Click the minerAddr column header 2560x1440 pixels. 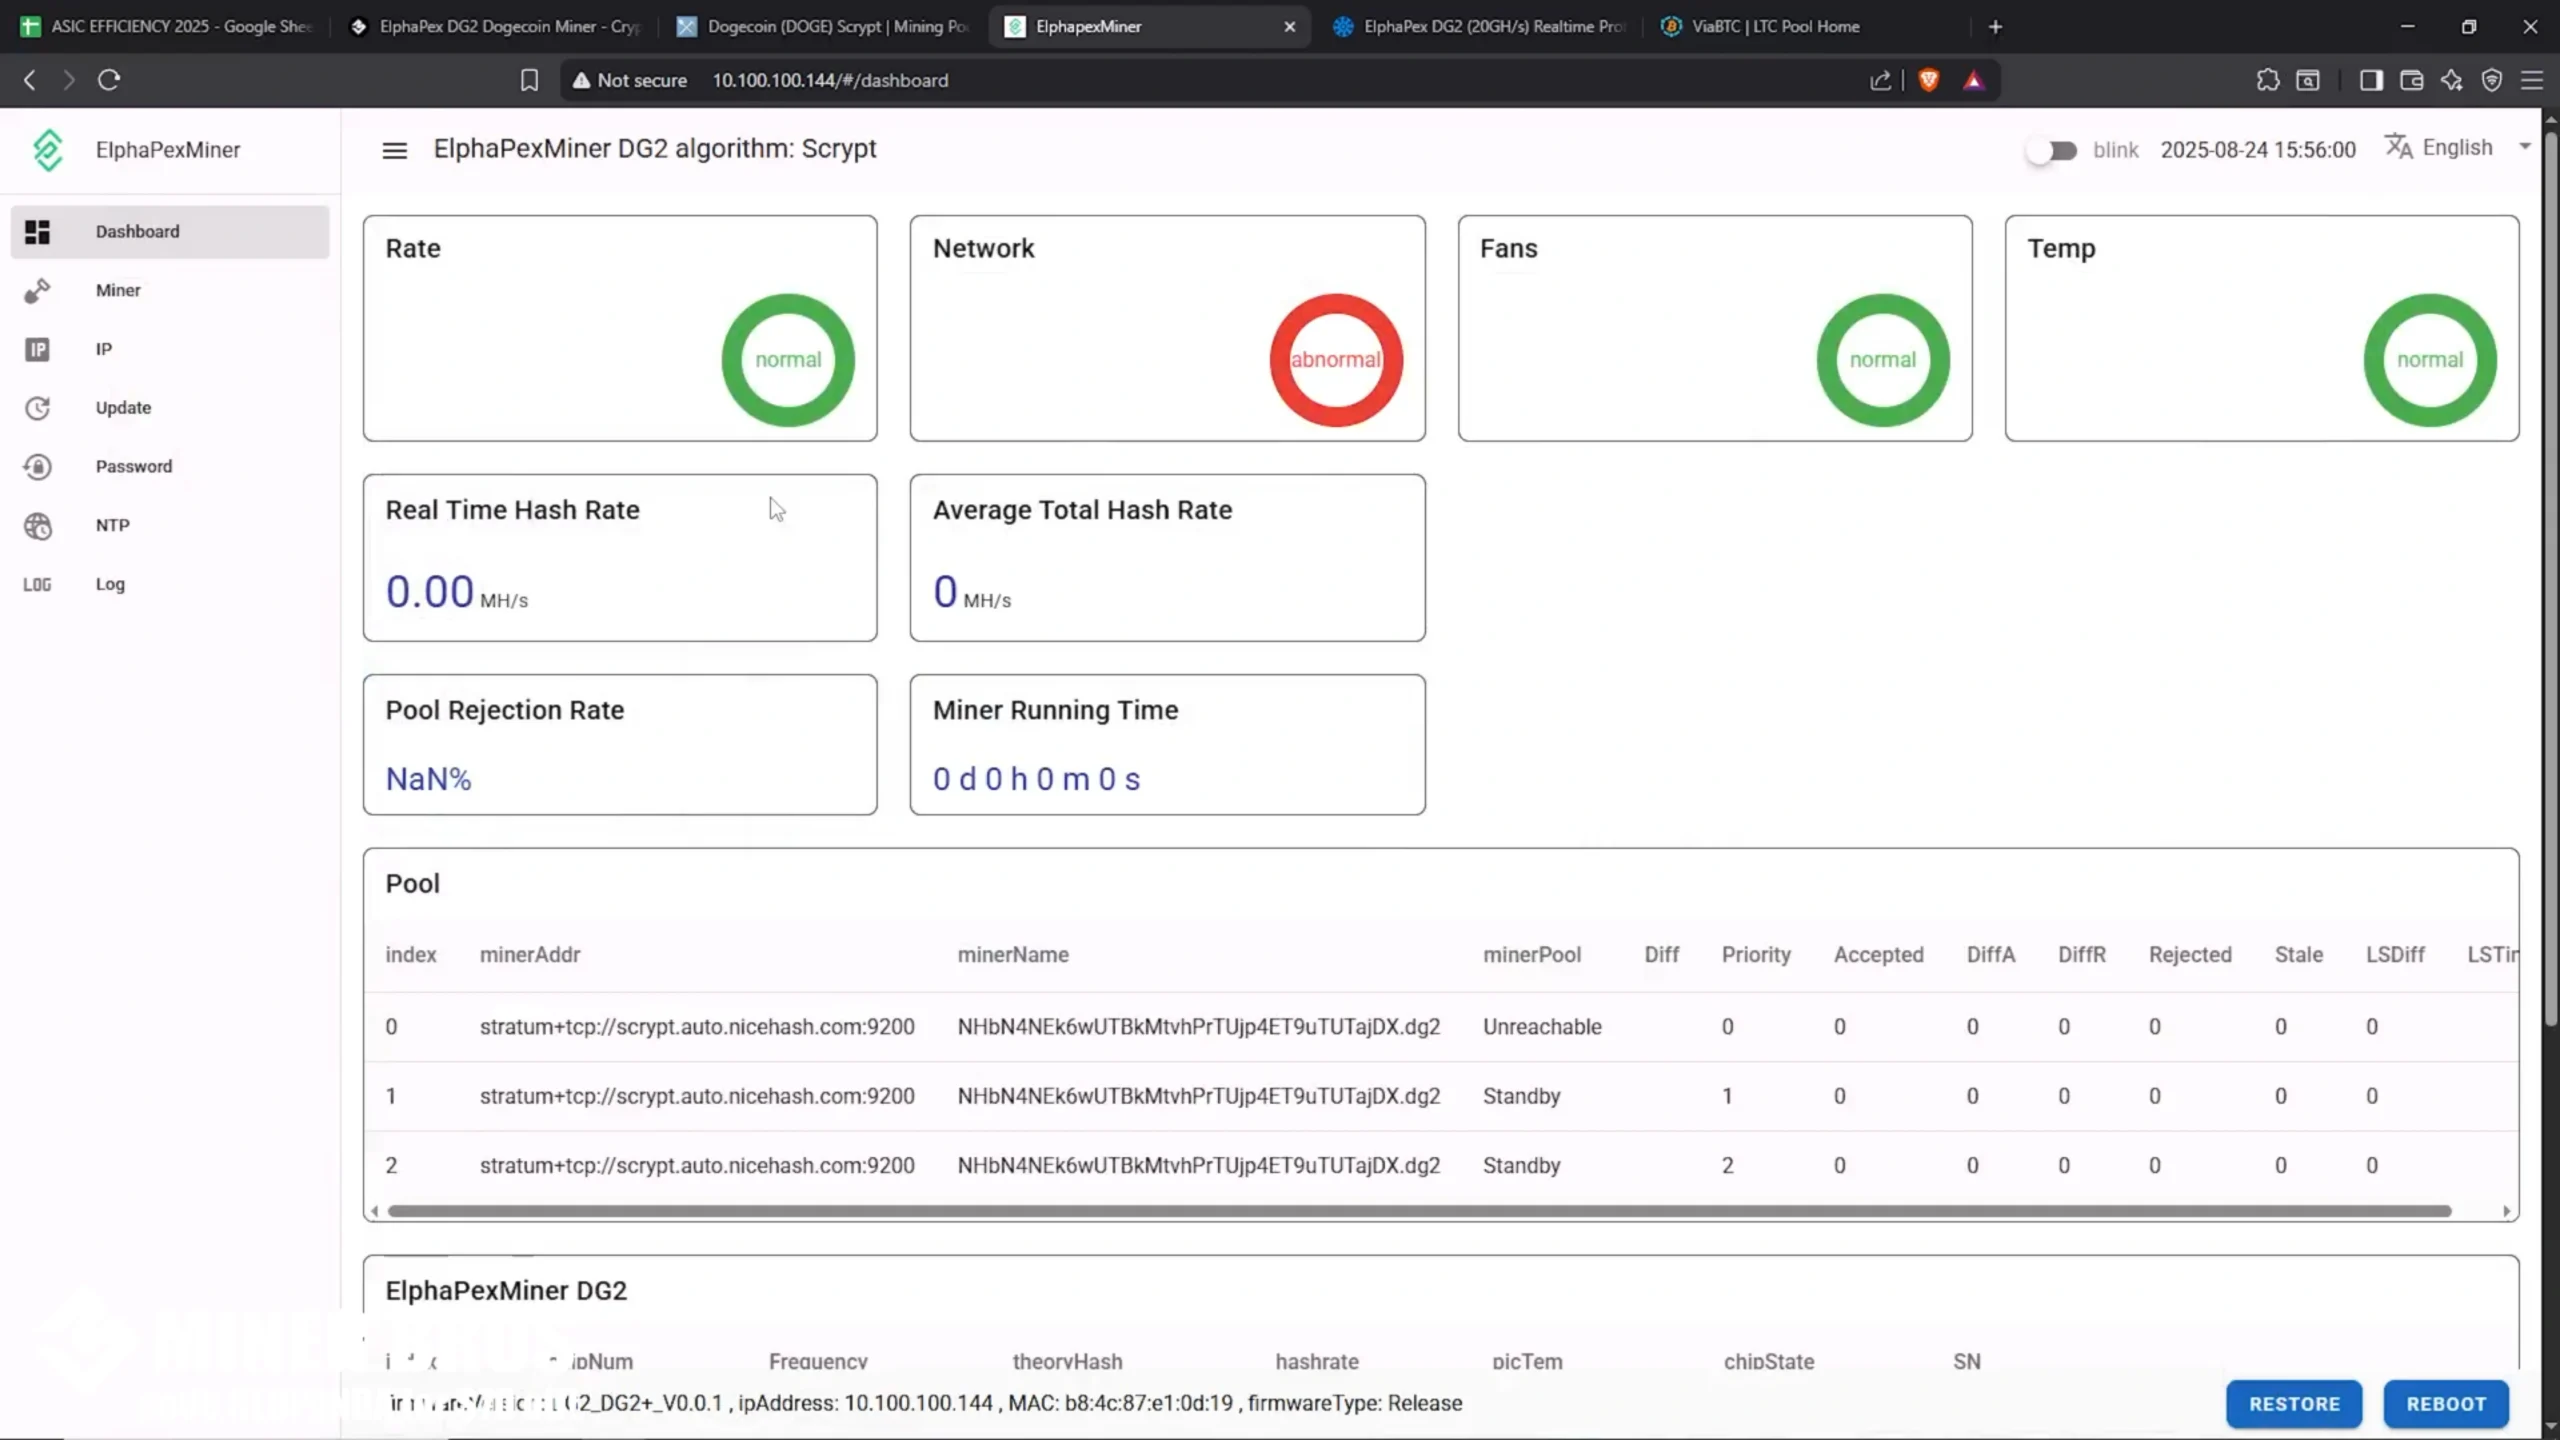tap(530, 955)
